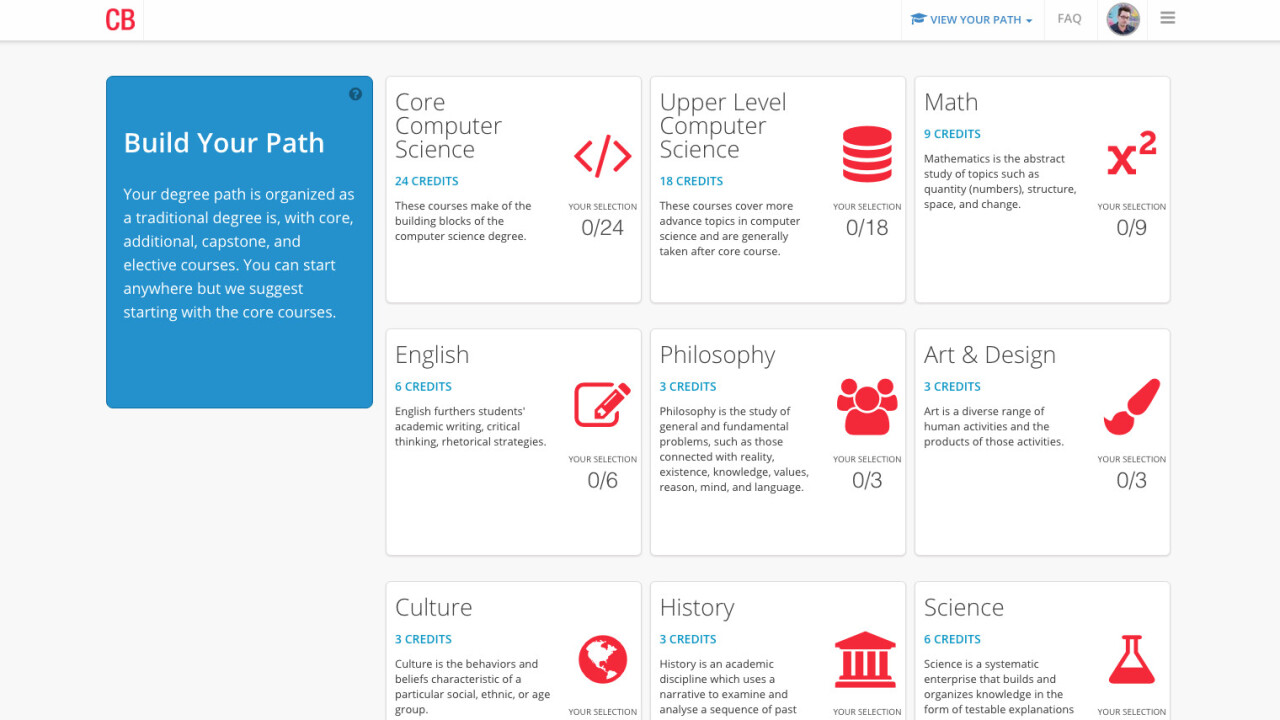Open the View Your Path dropdown
Screen dimensions: 1280x720
click(x=971, y=20)
